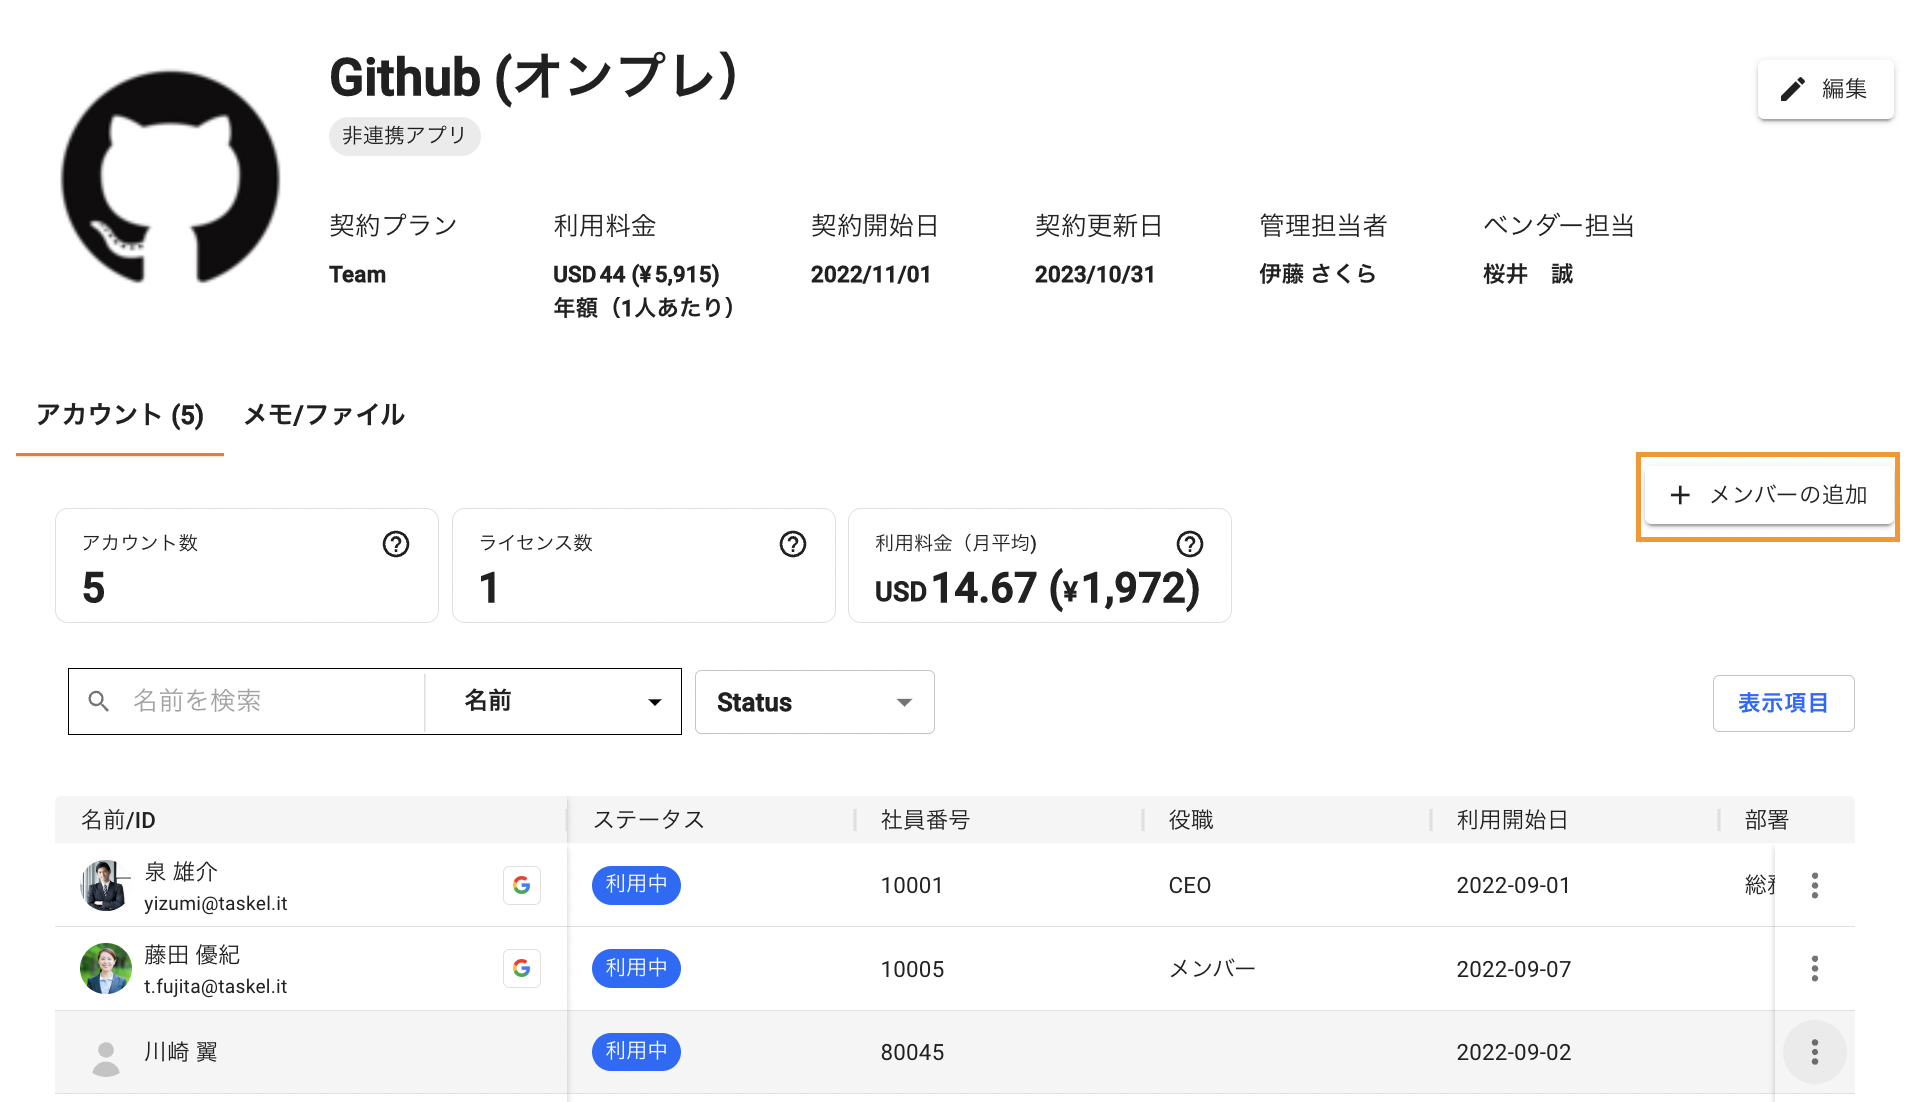
Task: Open 表示項目 column settings
Action: coord(1783,703)
